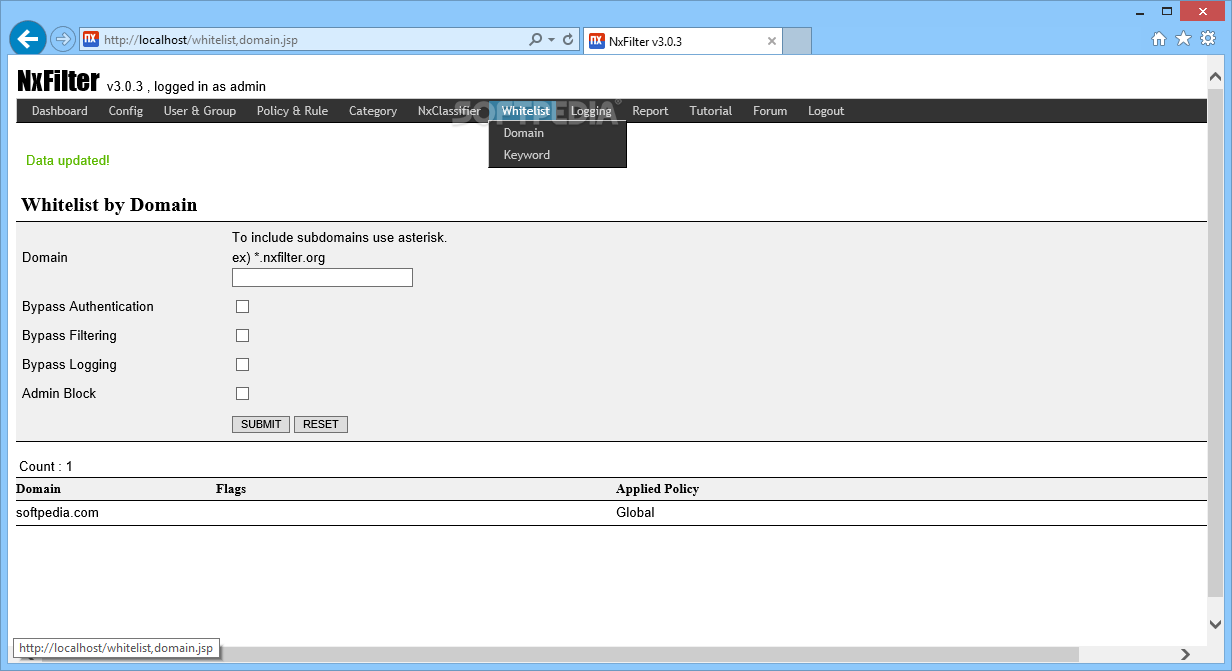Viewport: 1232px width, 671px height.
Task: Click the NX site icon in address bar
Action: (x=91, y=40)
